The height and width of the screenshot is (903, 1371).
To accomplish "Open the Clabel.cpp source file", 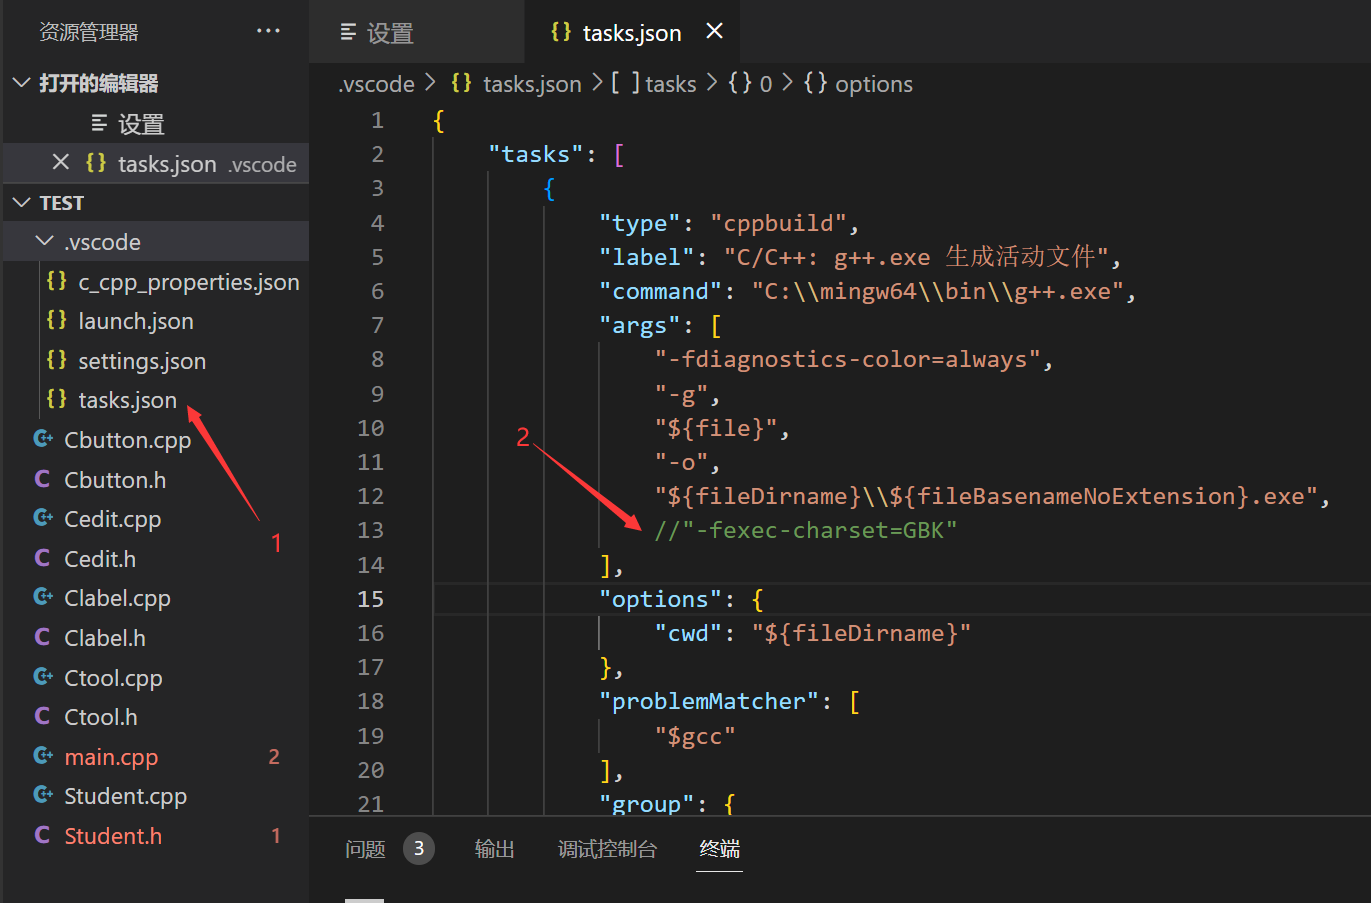I will (122, 597).
